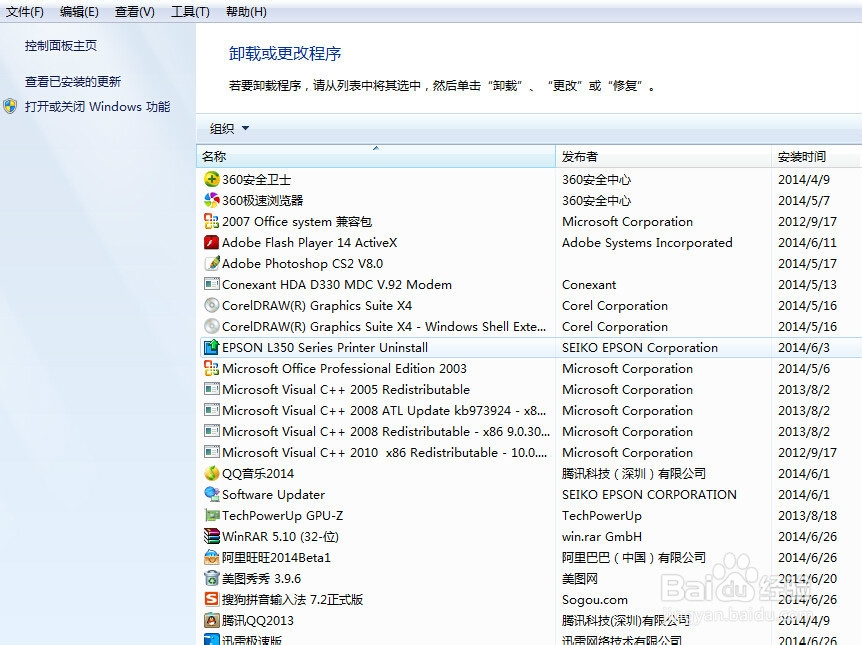Click the 美图秀秀 3.9.6 icon

(x=212, y=578)
